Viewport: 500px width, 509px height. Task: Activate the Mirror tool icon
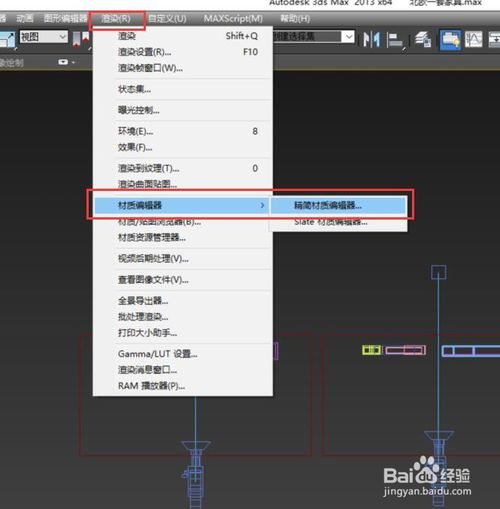371,40
